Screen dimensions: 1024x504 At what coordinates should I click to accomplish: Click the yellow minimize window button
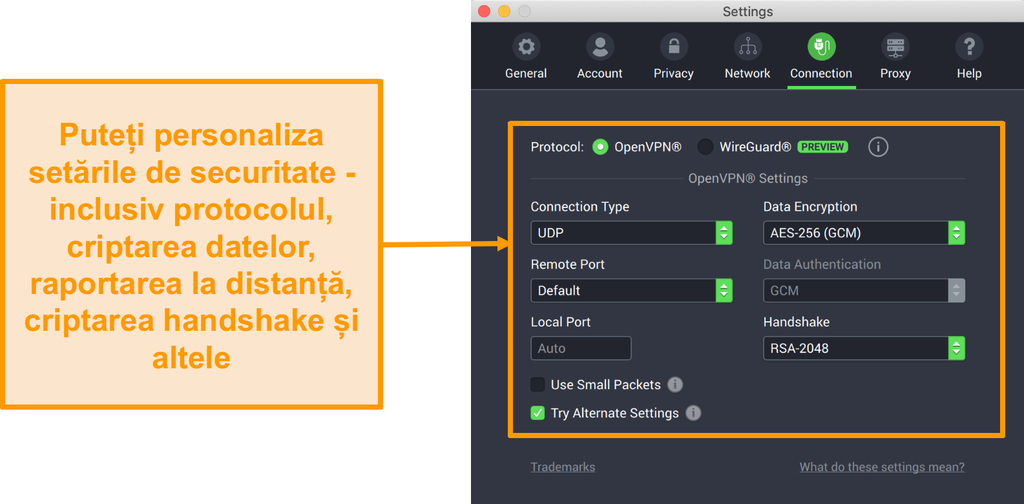coord(504,11)
